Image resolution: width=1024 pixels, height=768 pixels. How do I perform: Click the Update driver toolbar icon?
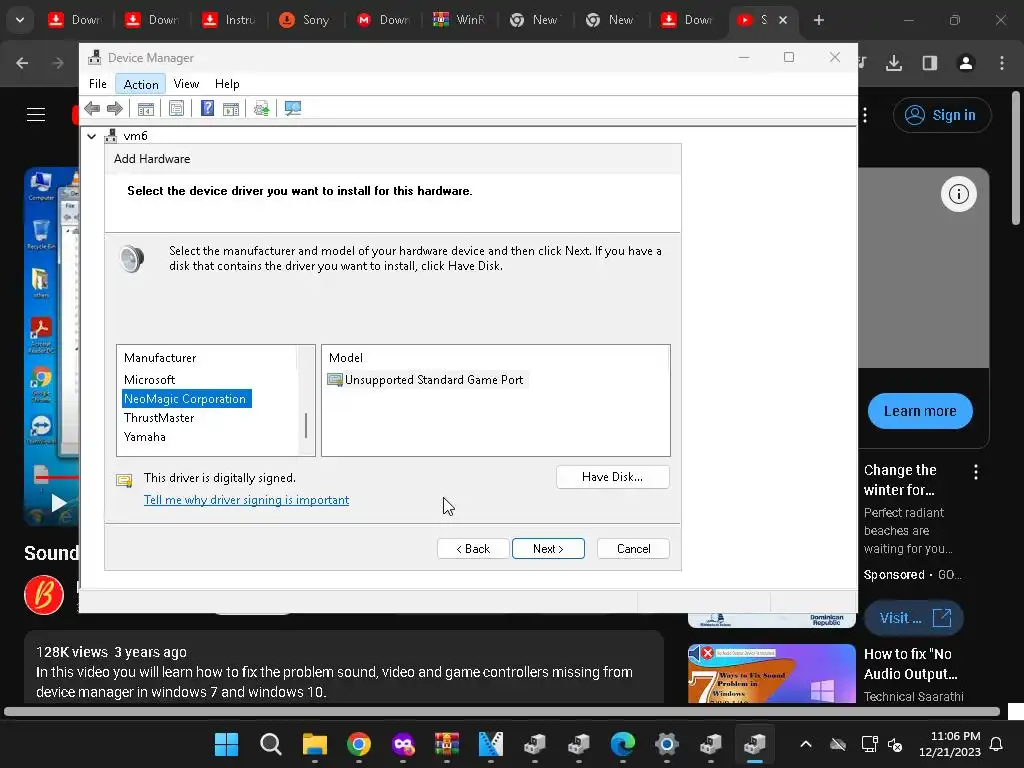click(x=261, y=108)
